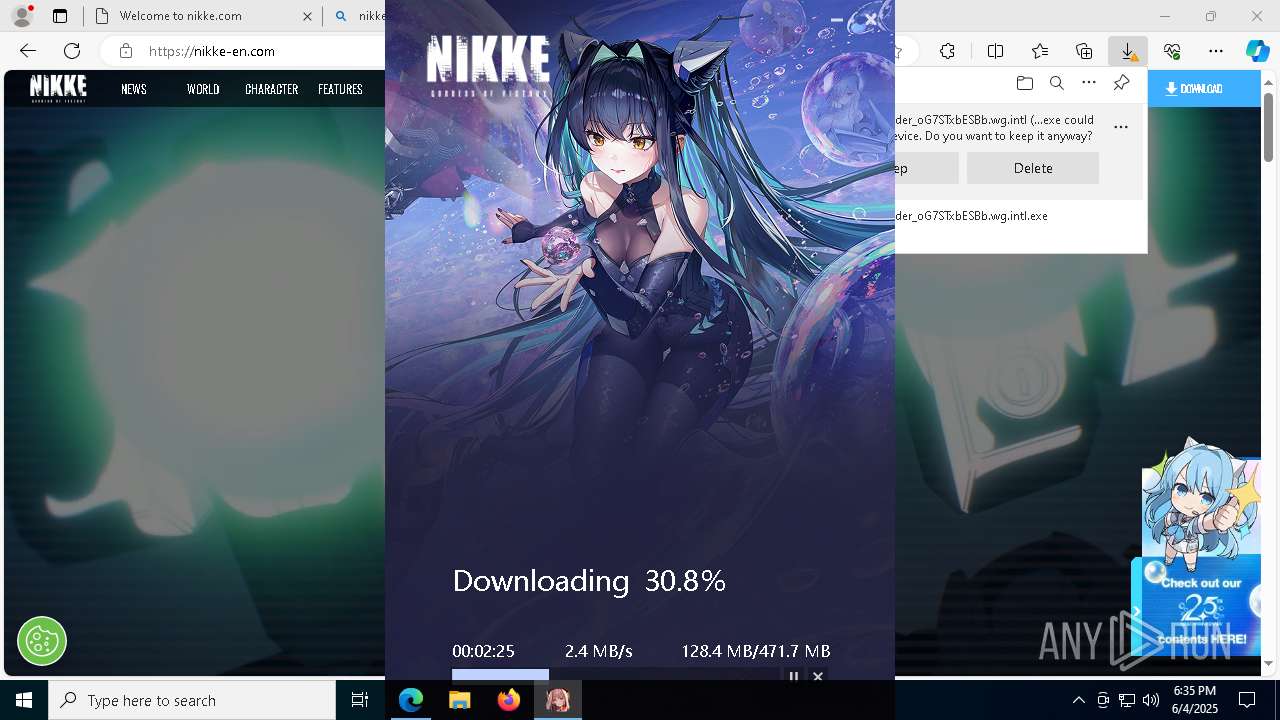Viewport: 1280px width, 720px height.
Task: Minimize the NIKKE launcher window
Action: click(837, 19)
